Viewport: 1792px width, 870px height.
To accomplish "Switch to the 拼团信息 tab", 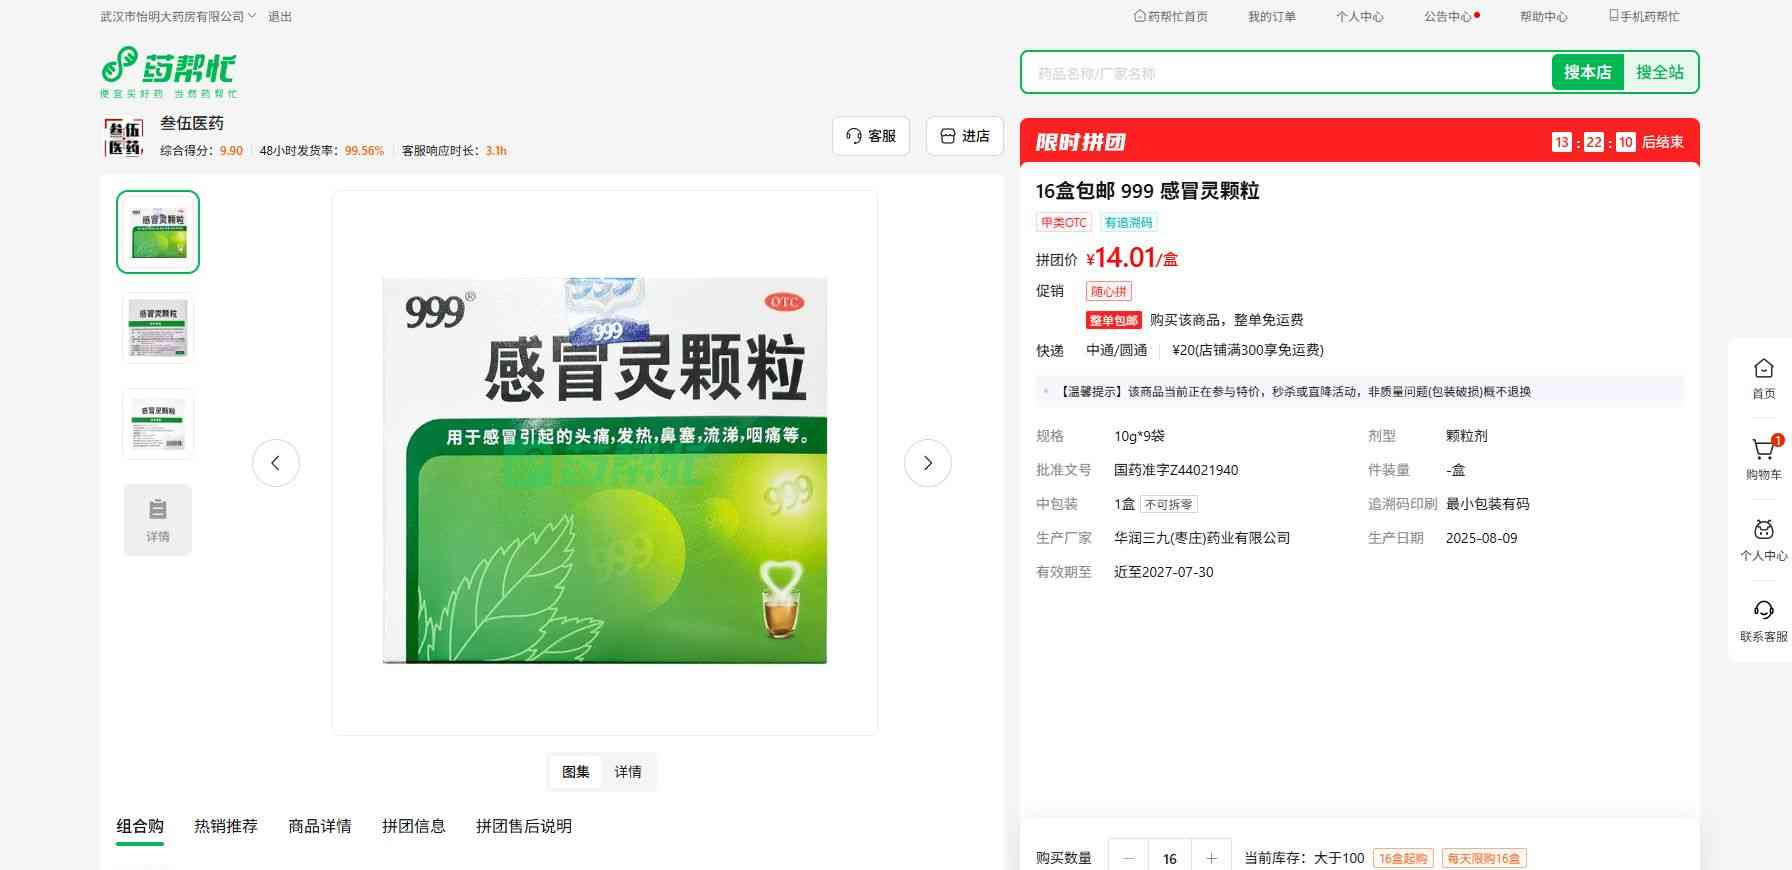I will coord(413,826).
